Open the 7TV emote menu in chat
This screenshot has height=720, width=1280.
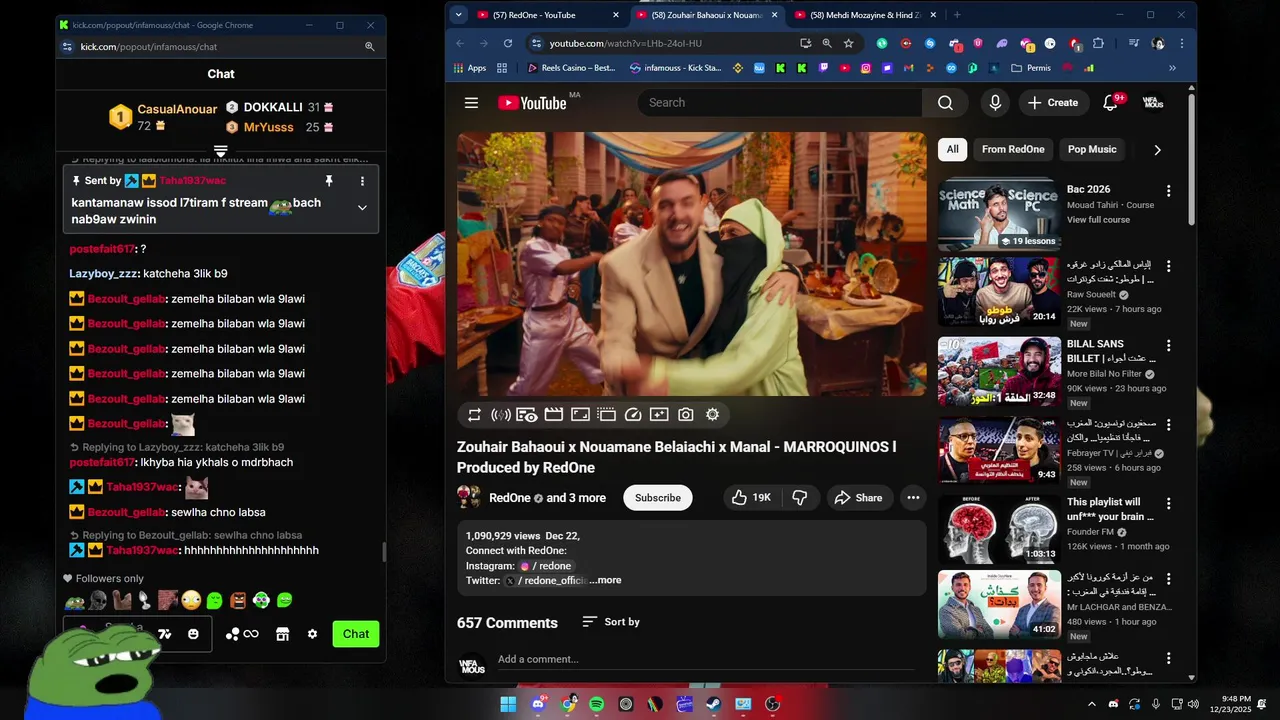point(165,634)
